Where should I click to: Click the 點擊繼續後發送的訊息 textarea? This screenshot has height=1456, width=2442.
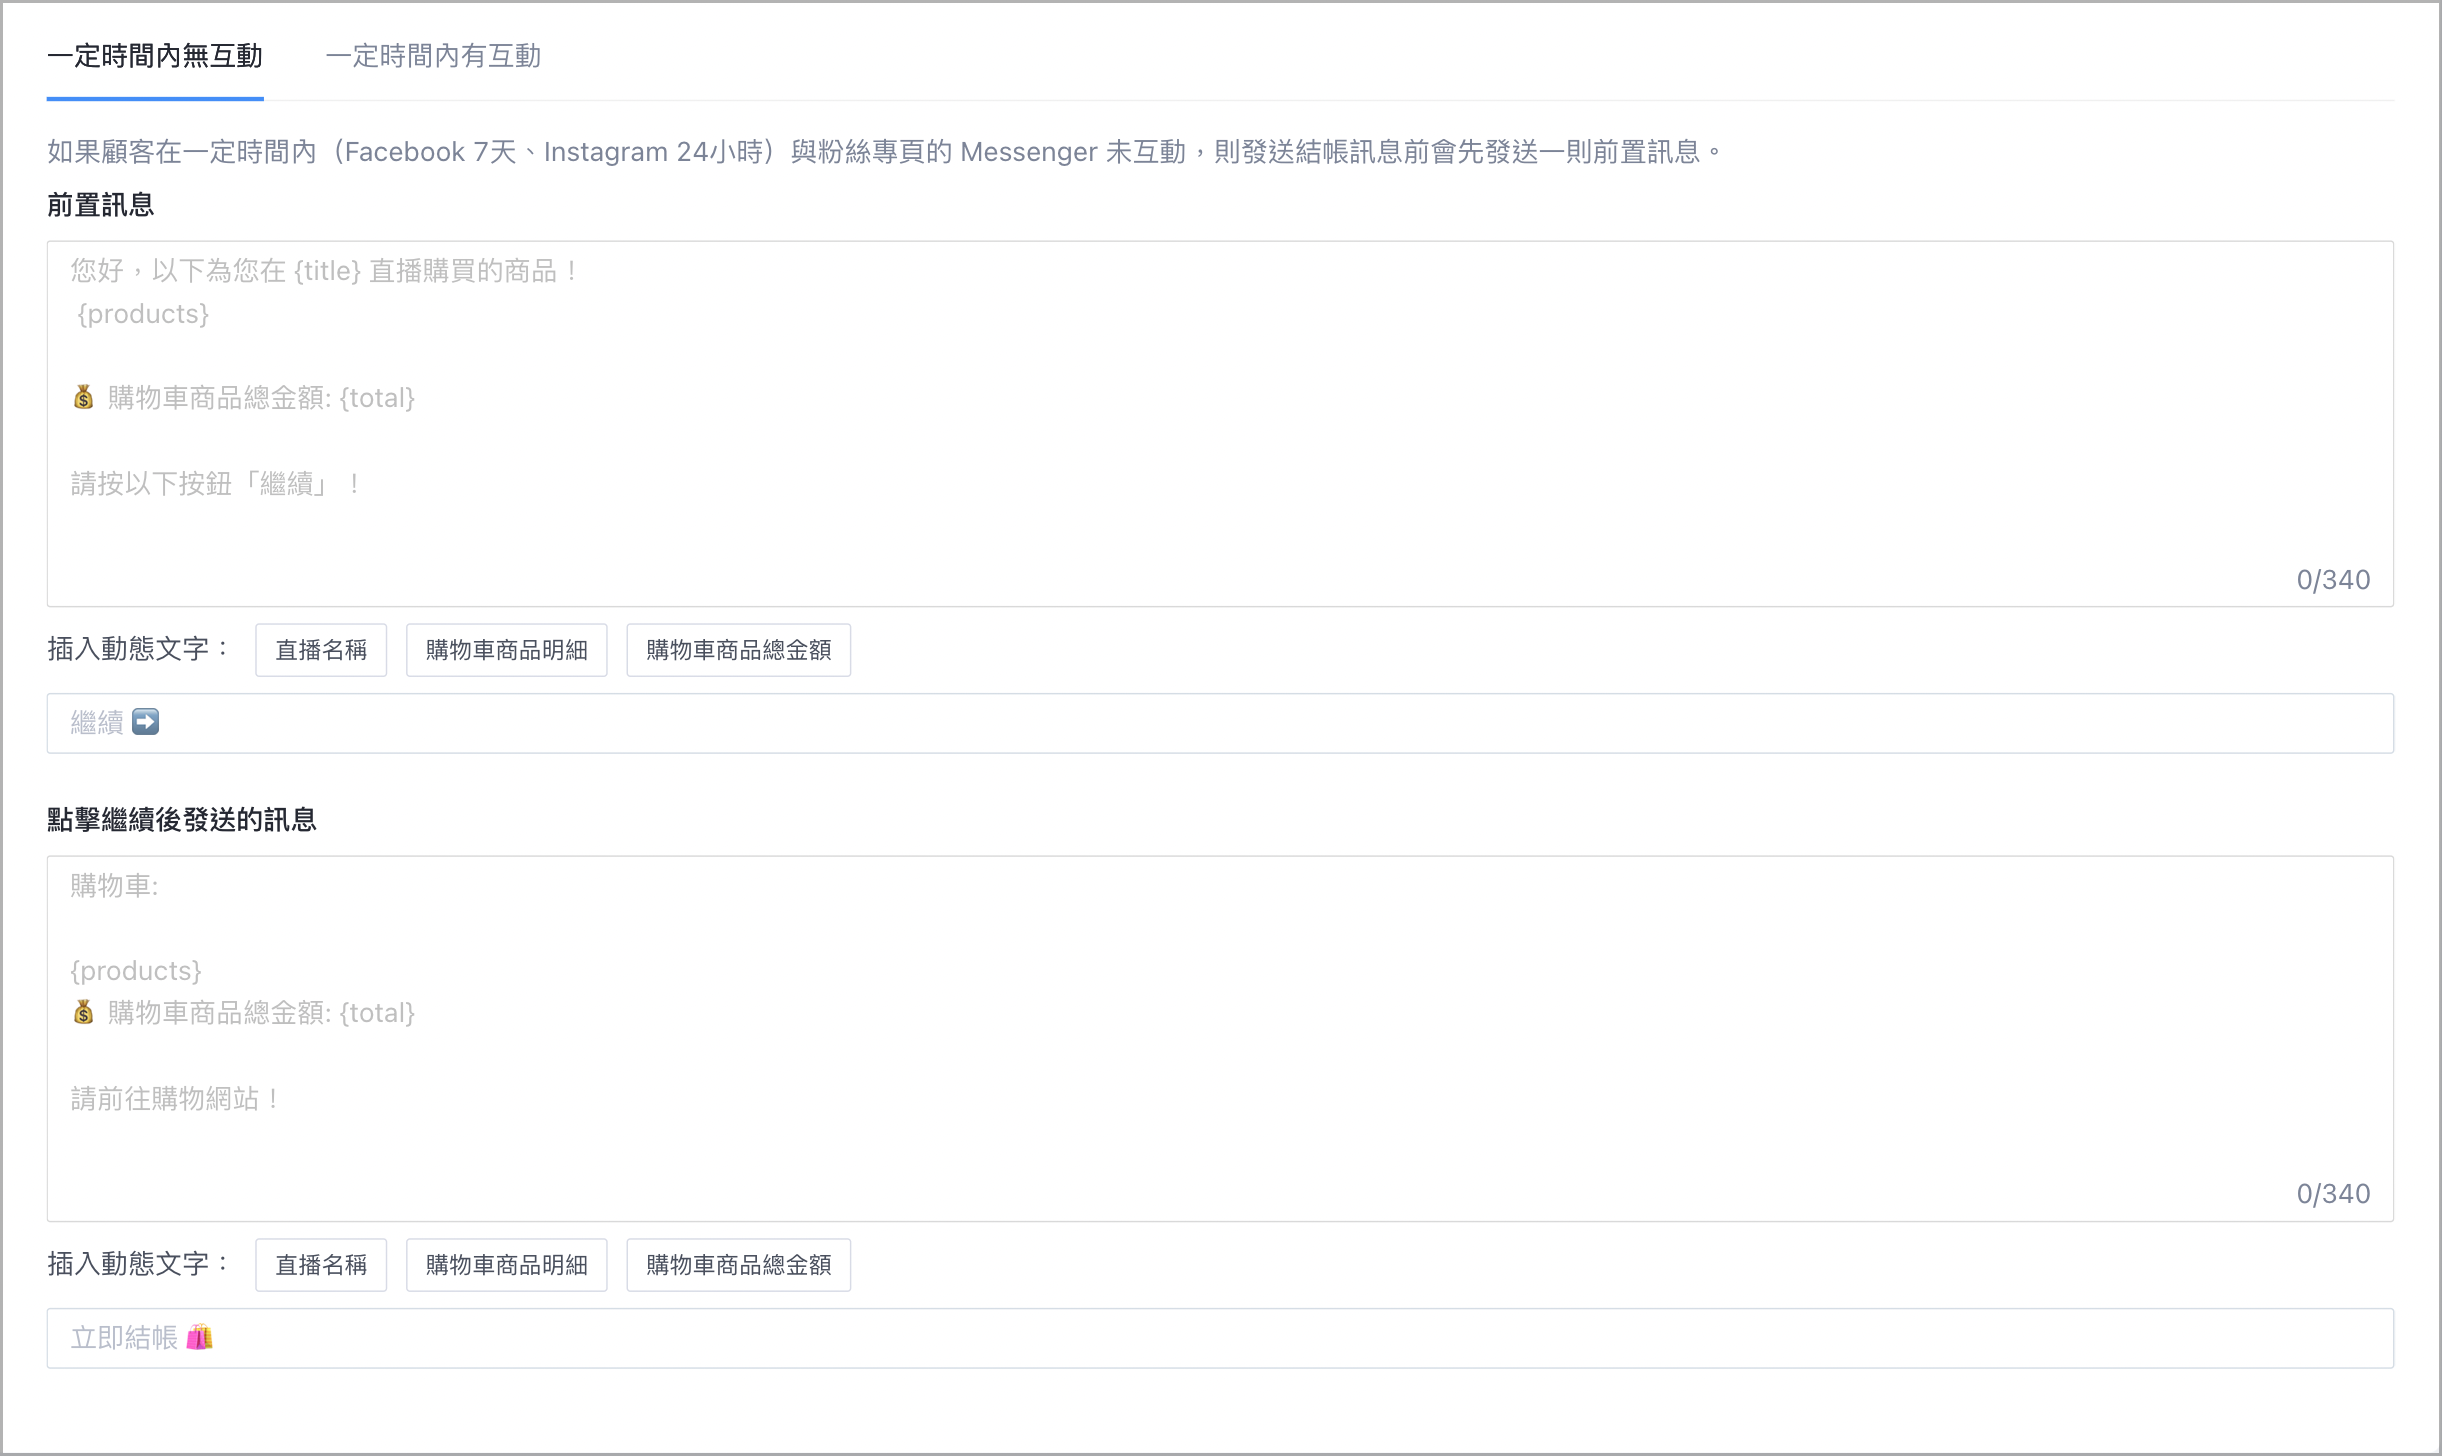1220,1038
